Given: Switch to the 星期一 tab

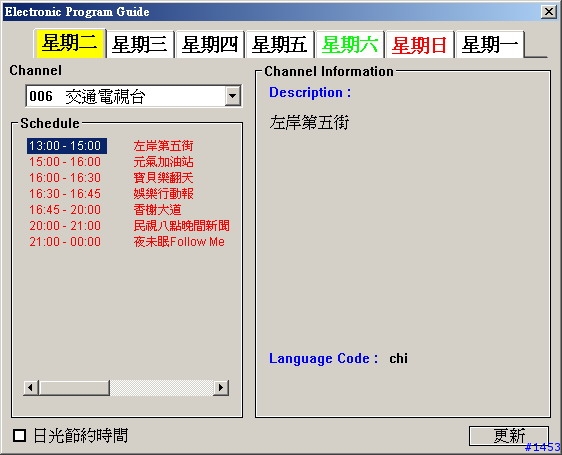Looking at the screenshot, I should (x=490, y=45).
